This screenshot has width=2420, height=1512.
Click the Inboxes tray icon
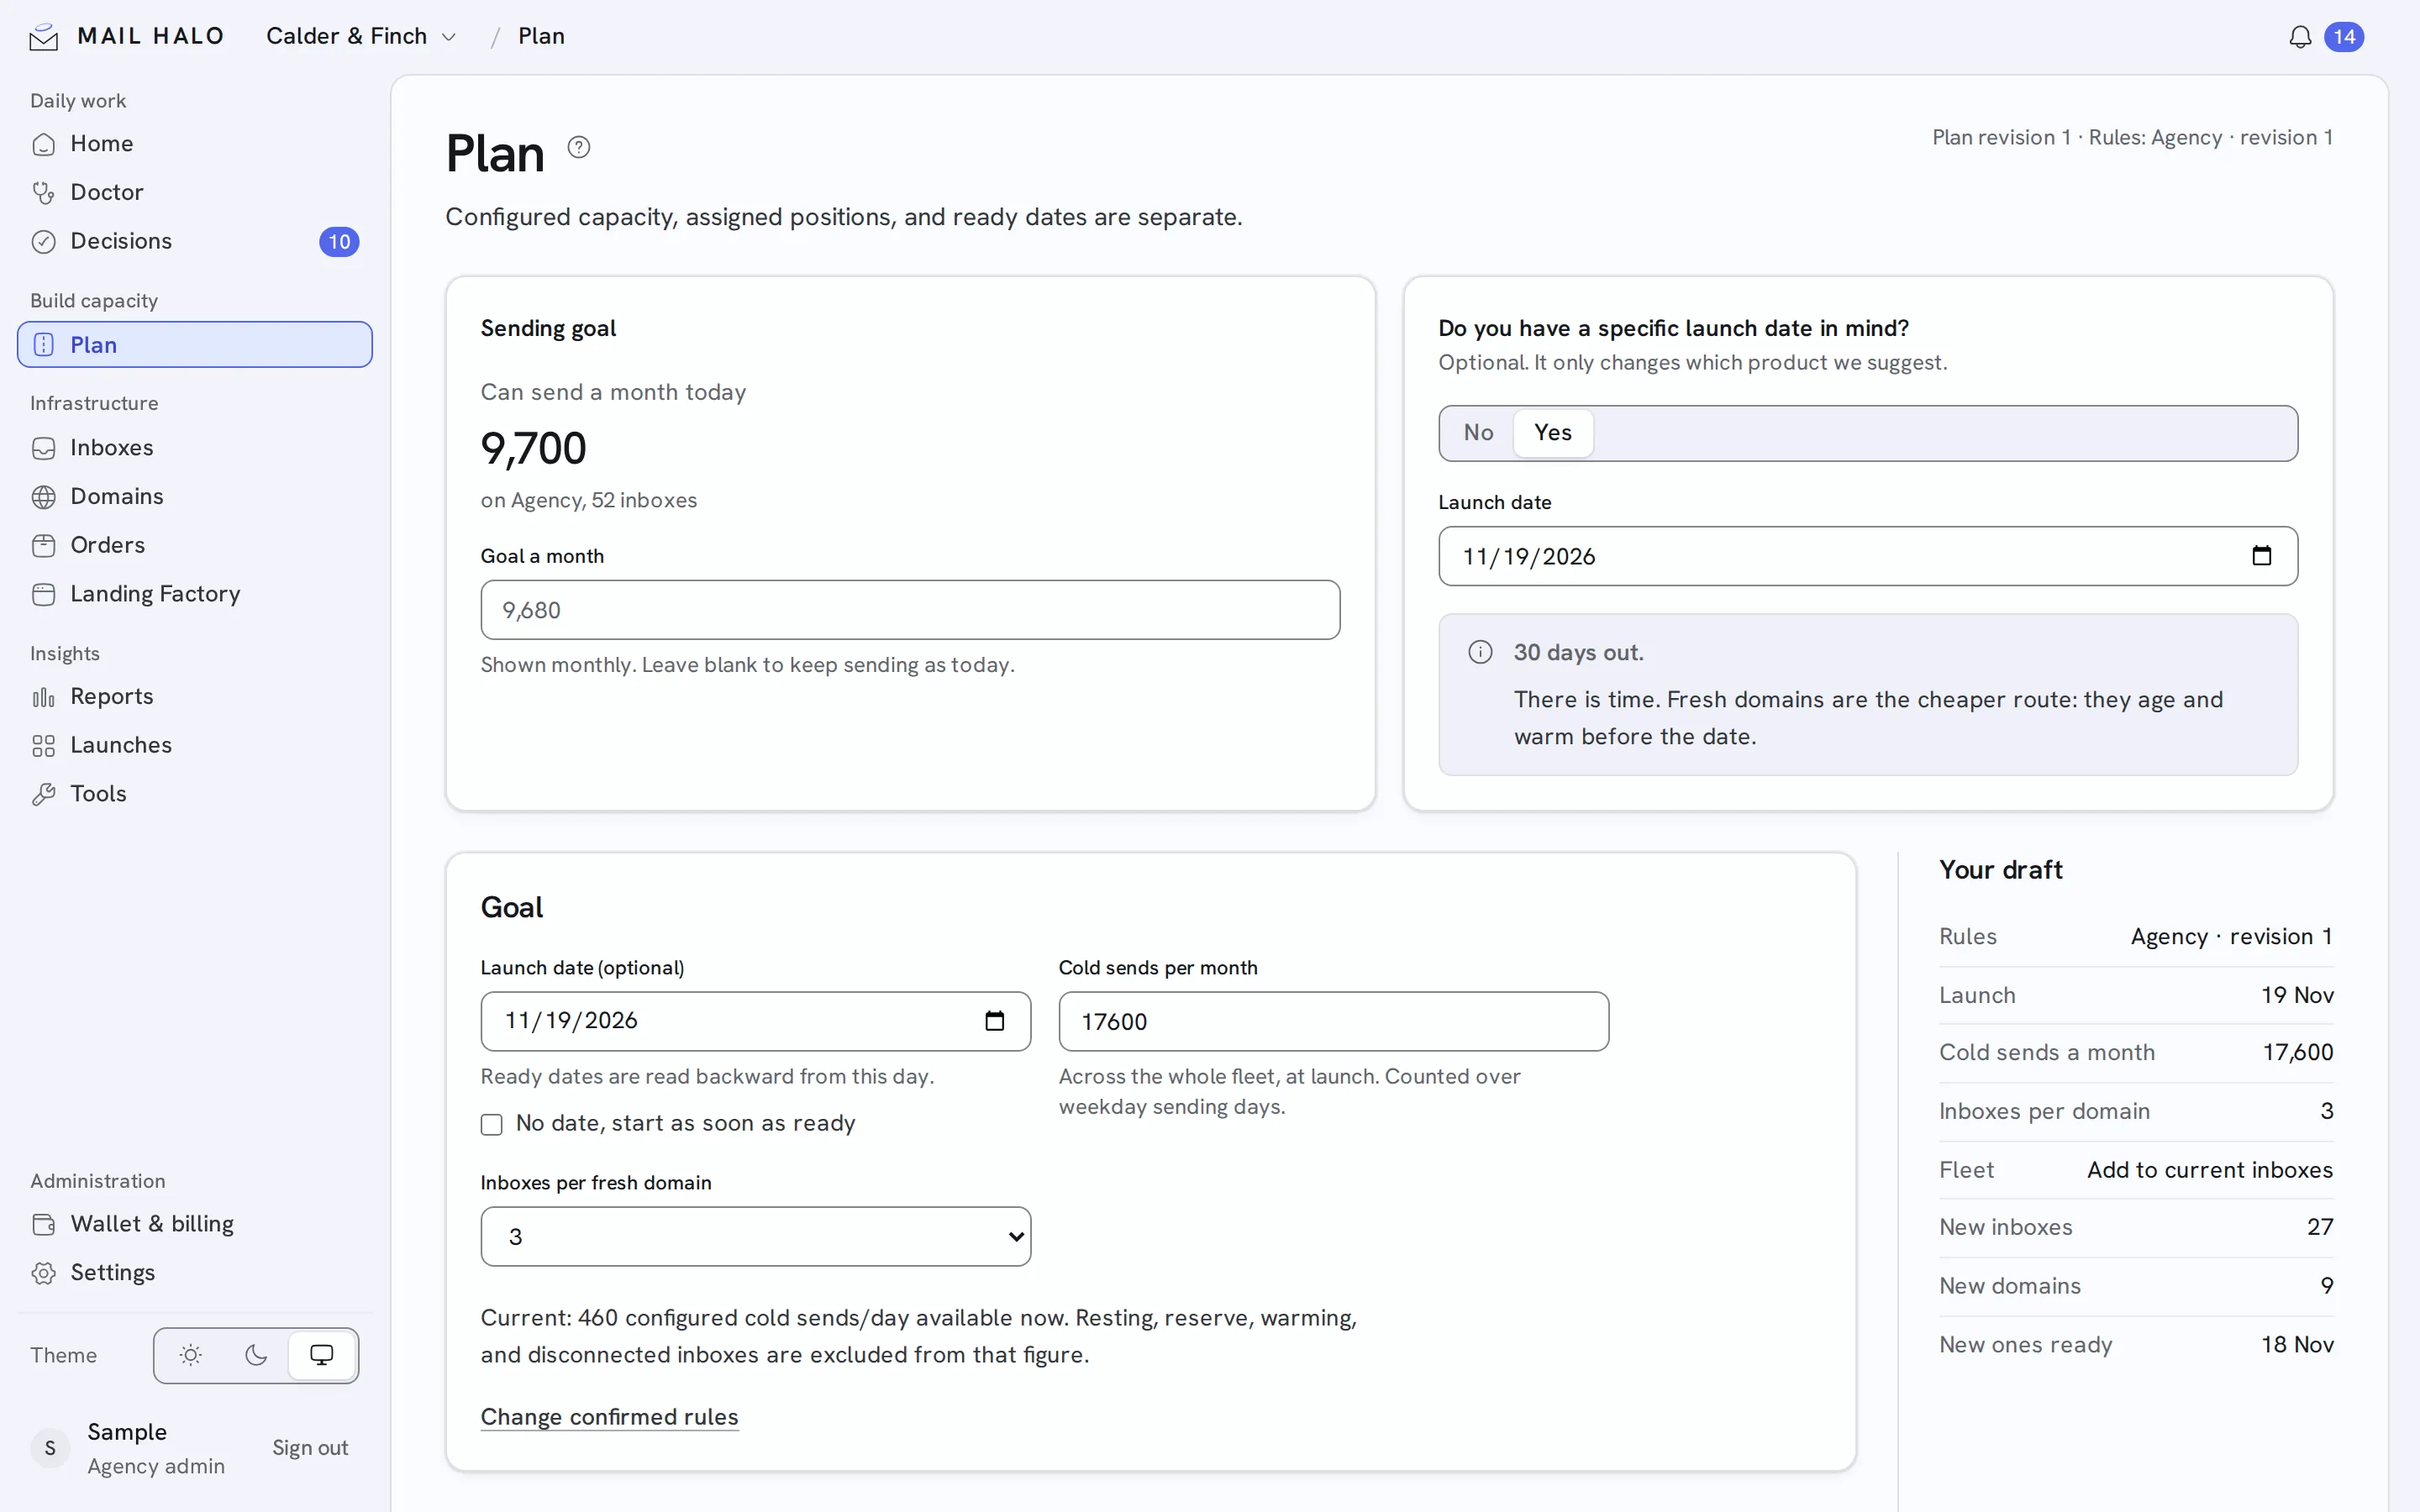43,448
